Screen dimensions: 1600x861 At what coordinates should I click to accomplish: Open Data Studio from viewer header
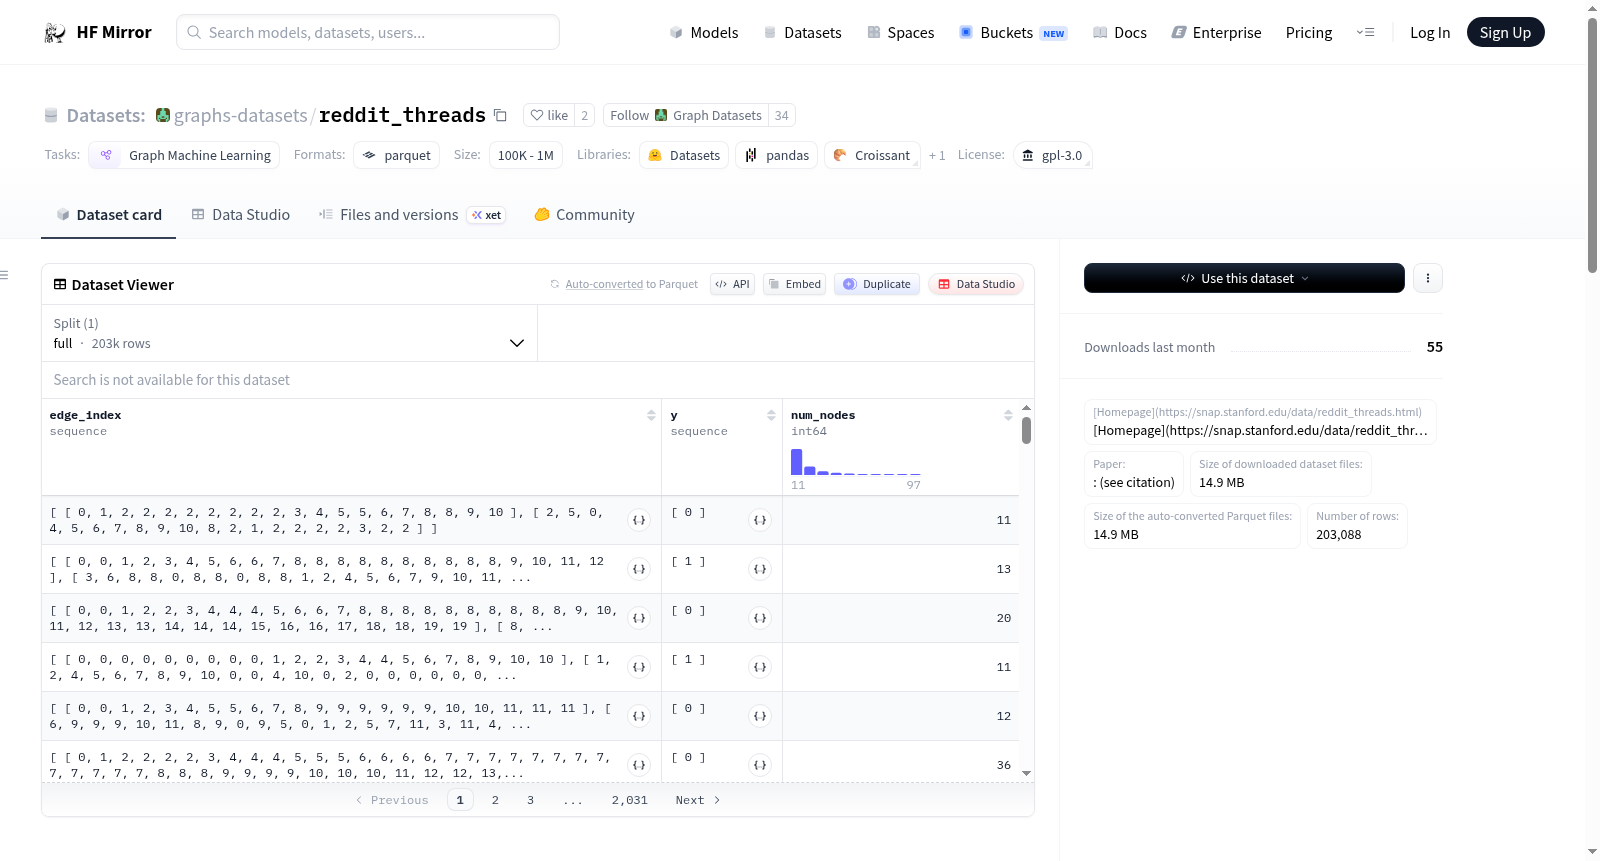pyautogui.click(x=975, y=284)
